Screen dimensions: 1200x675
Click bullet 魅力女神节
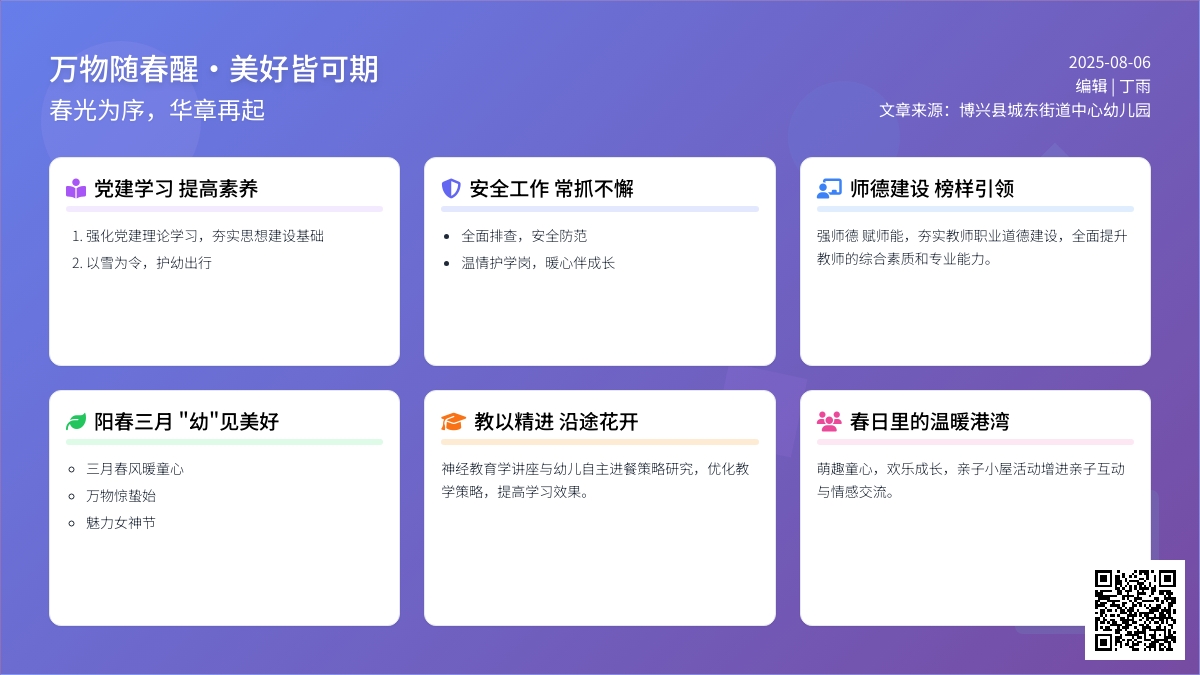tap(121, 522)
